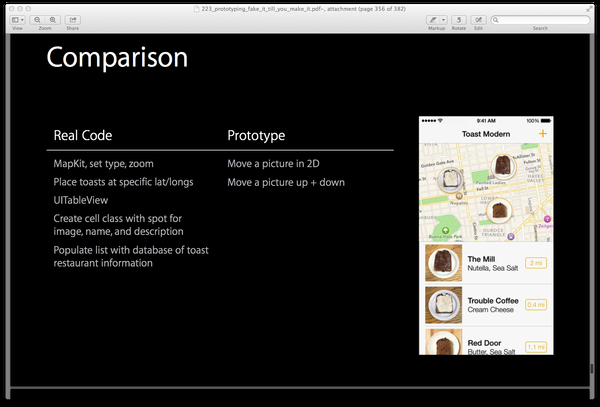Image resolution: width=600 pixels, height=407 pixels.
Task: Open the View sidebar mode button
Action: tap(15, 20)
